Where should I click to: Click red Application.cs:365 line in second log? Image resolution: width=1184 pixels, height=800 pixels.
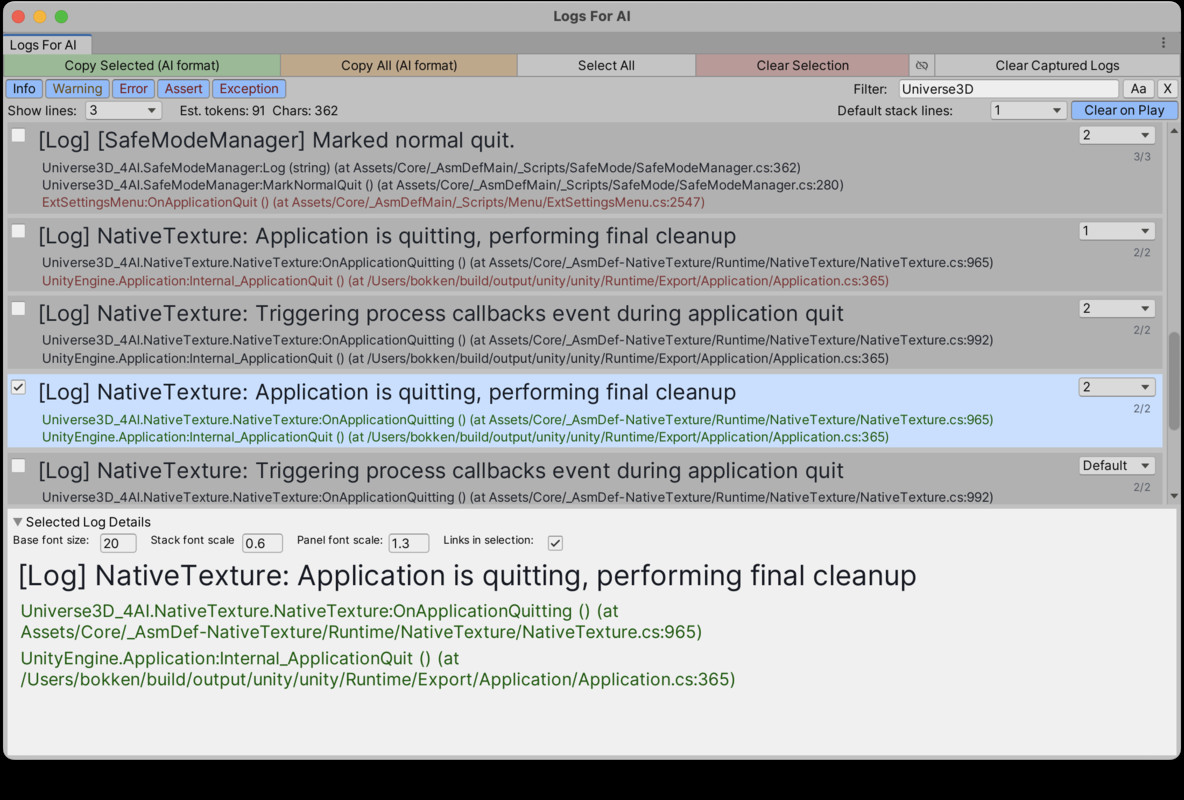coord(465,280)
